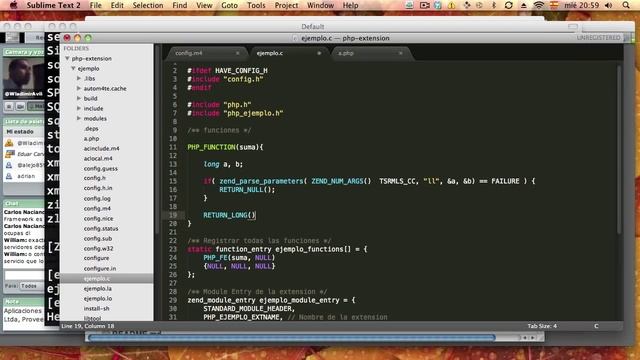Open the Spanish flag input source menu
The width and height of the screenshot is (640, 360).
(x=553, y=5)
